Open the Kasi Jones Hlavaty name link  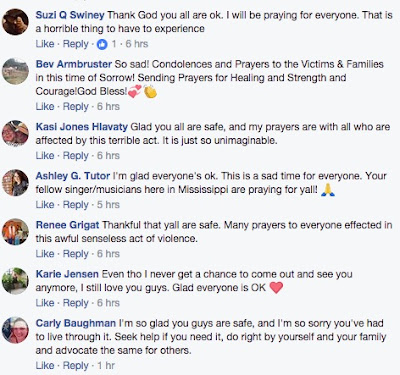pos(82,127)
